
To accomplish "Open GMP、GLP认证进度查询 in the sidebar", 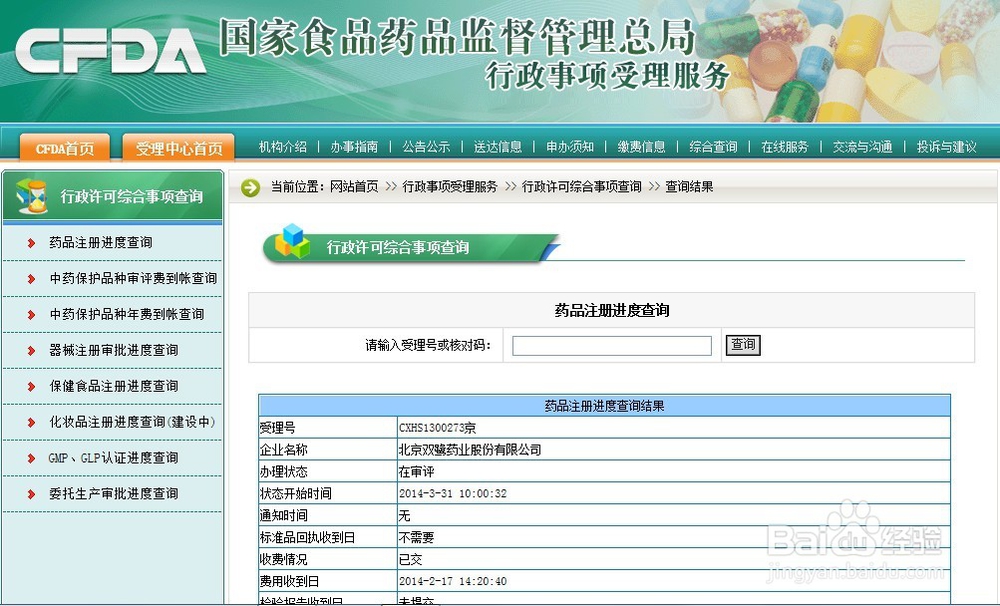I will pyautogui.click(x=112, y=457).
